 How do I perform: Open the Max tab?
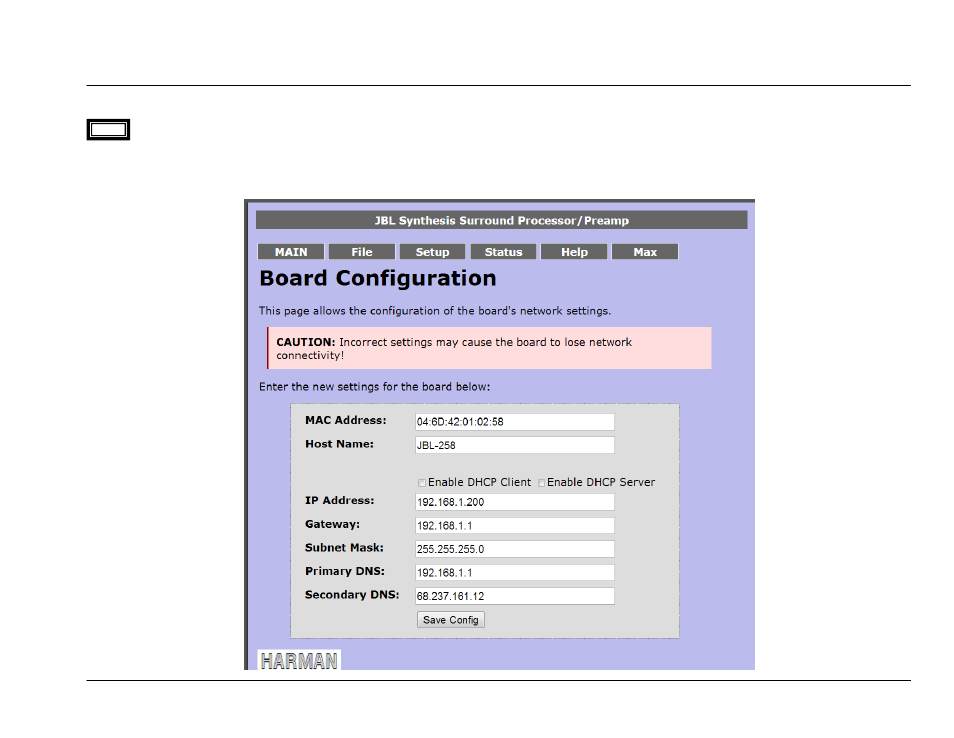tap(645, 252)
